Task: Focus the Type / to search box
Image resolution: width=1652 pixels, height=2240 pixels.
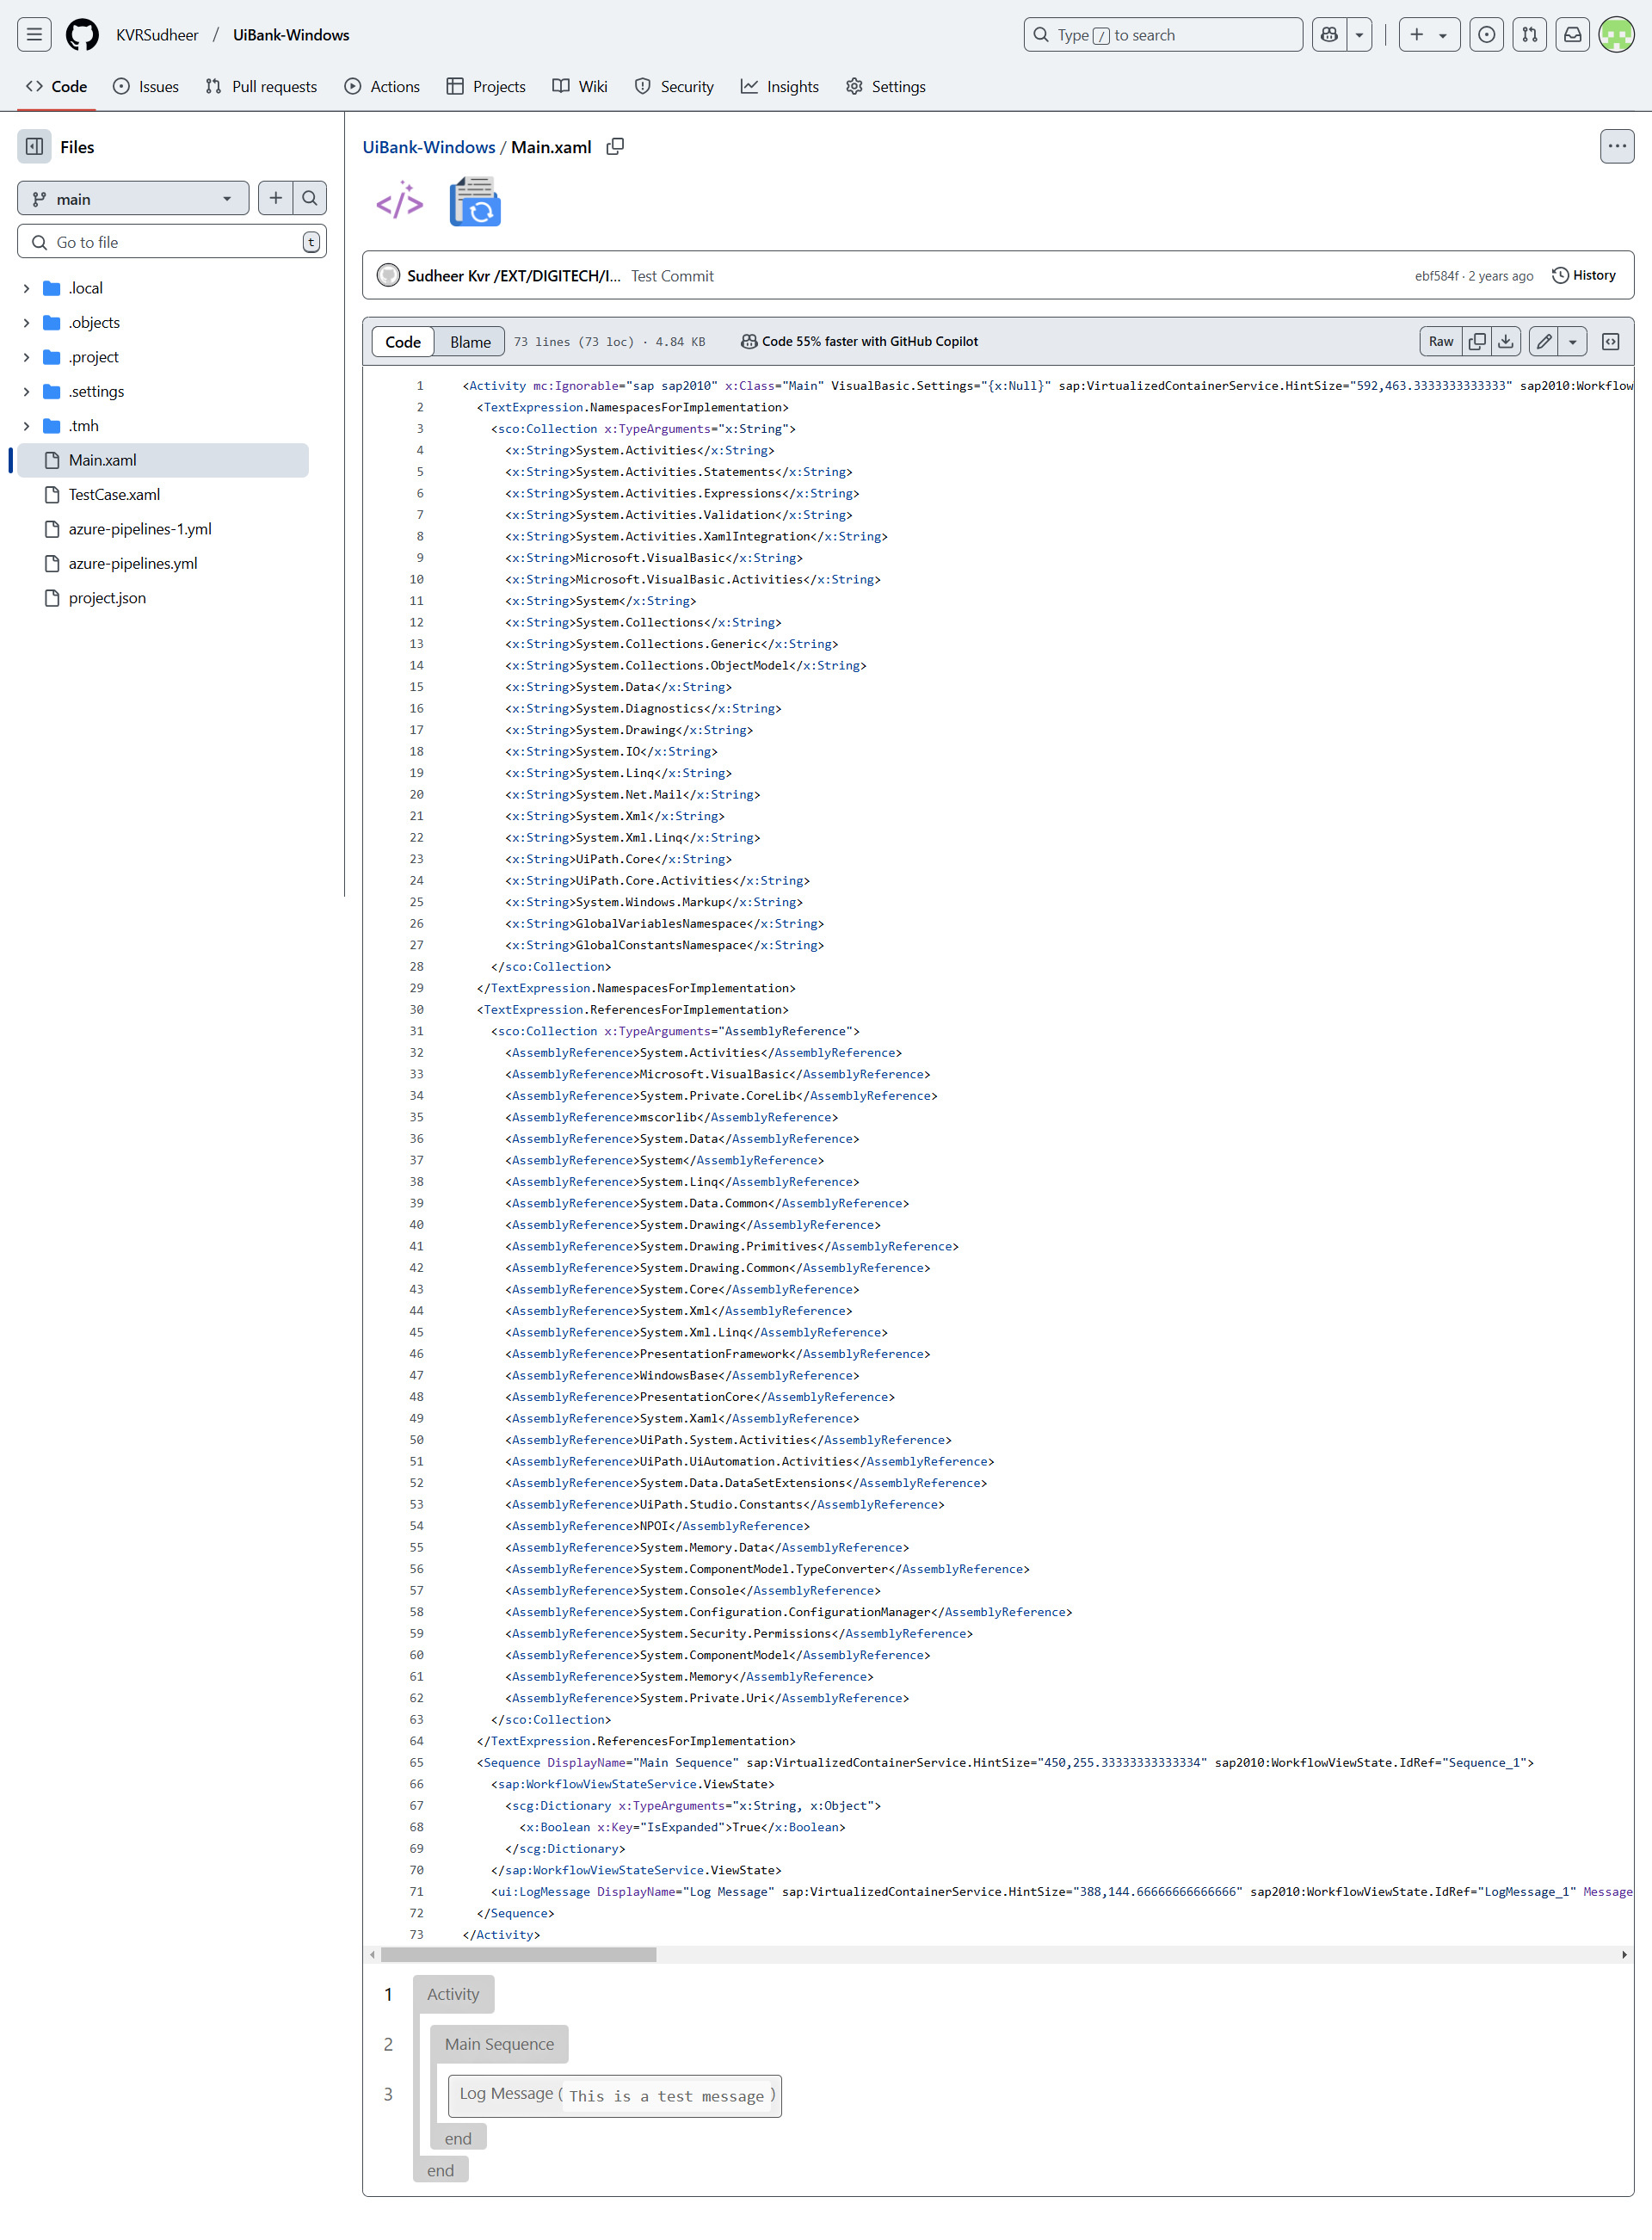Action: (x=1163, y=35)
